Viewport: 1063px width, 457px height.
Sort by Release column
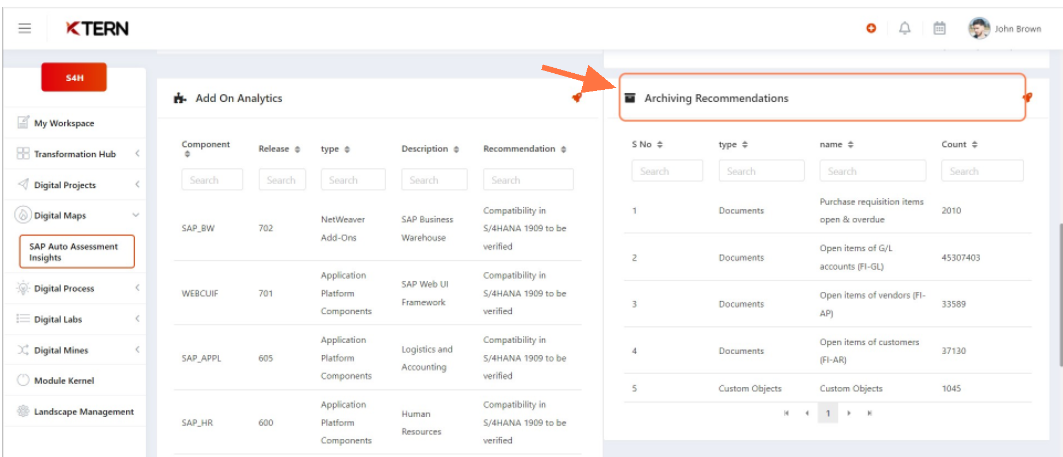[297, 149]
